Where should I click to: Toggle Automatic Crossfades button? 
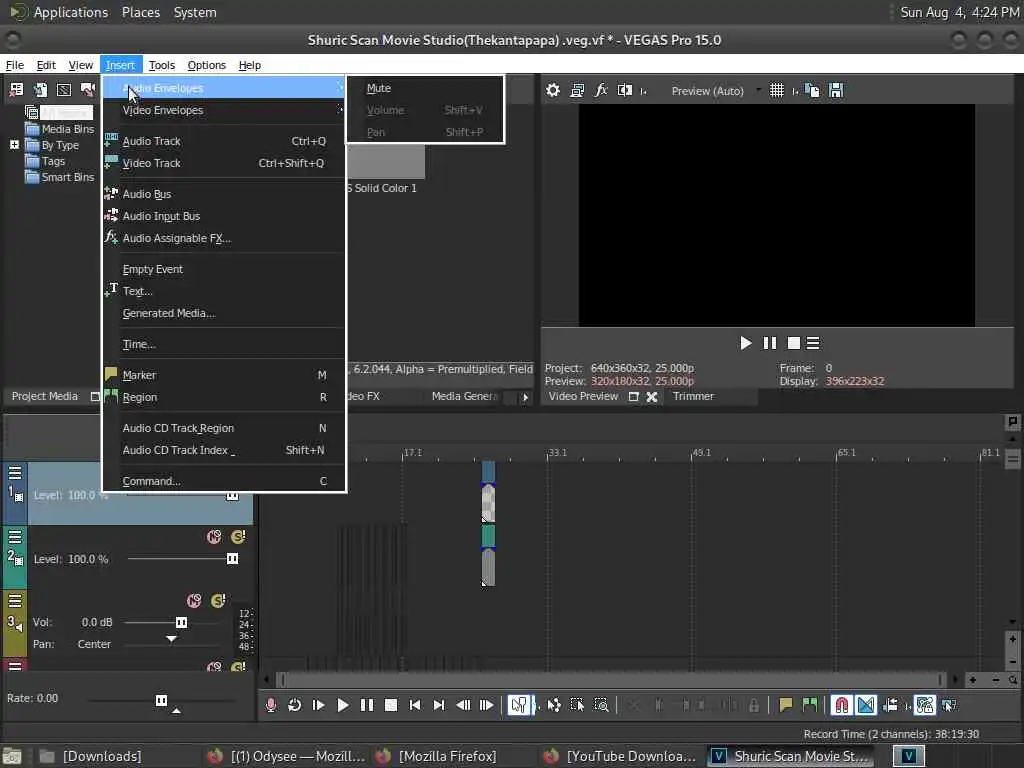[x=866, y=705]
